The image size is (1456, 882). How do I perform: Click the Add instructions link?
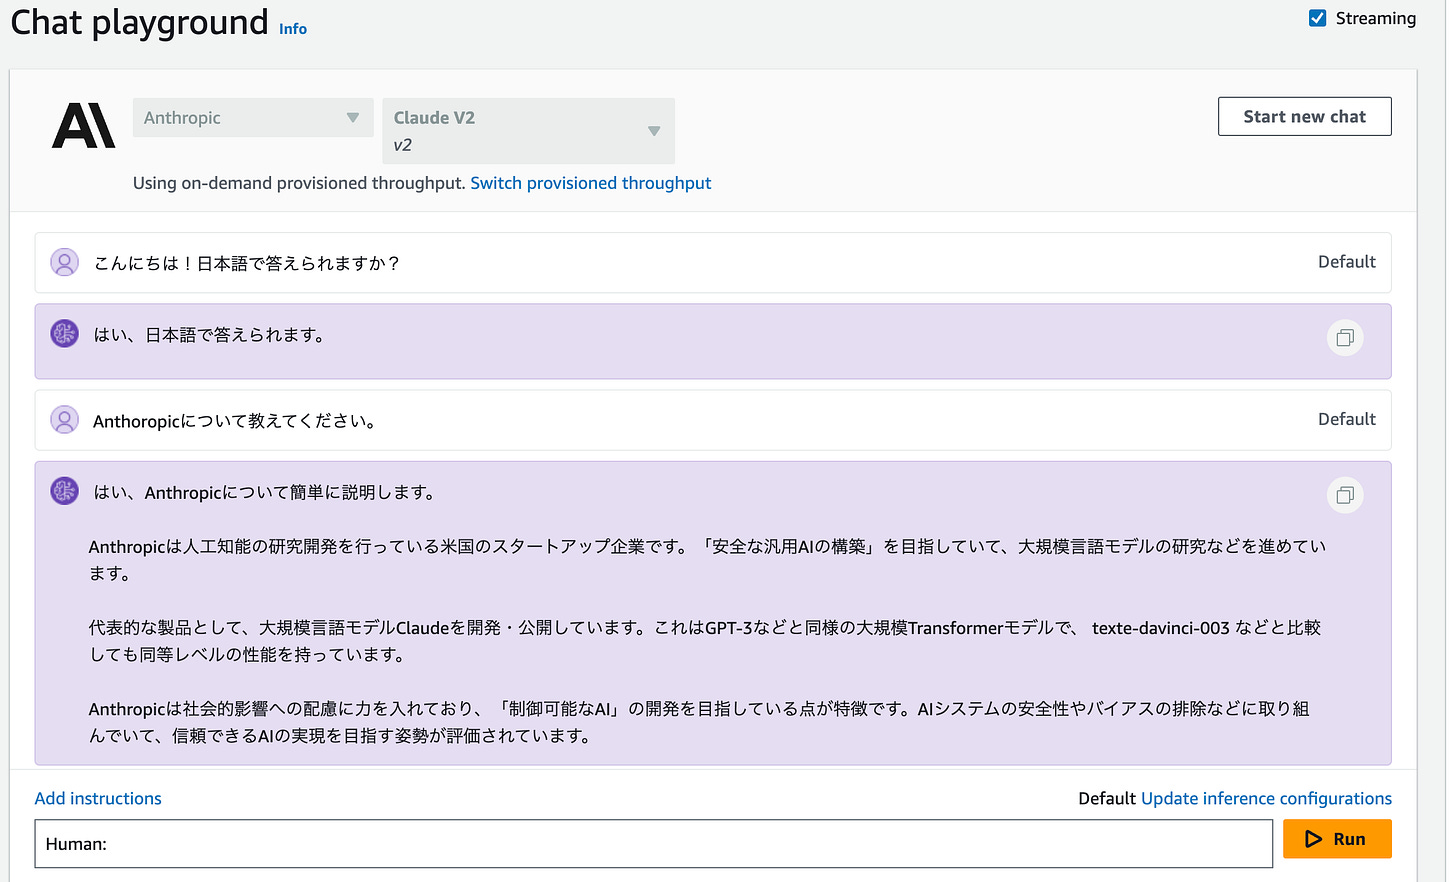click(x=98, y=798)
